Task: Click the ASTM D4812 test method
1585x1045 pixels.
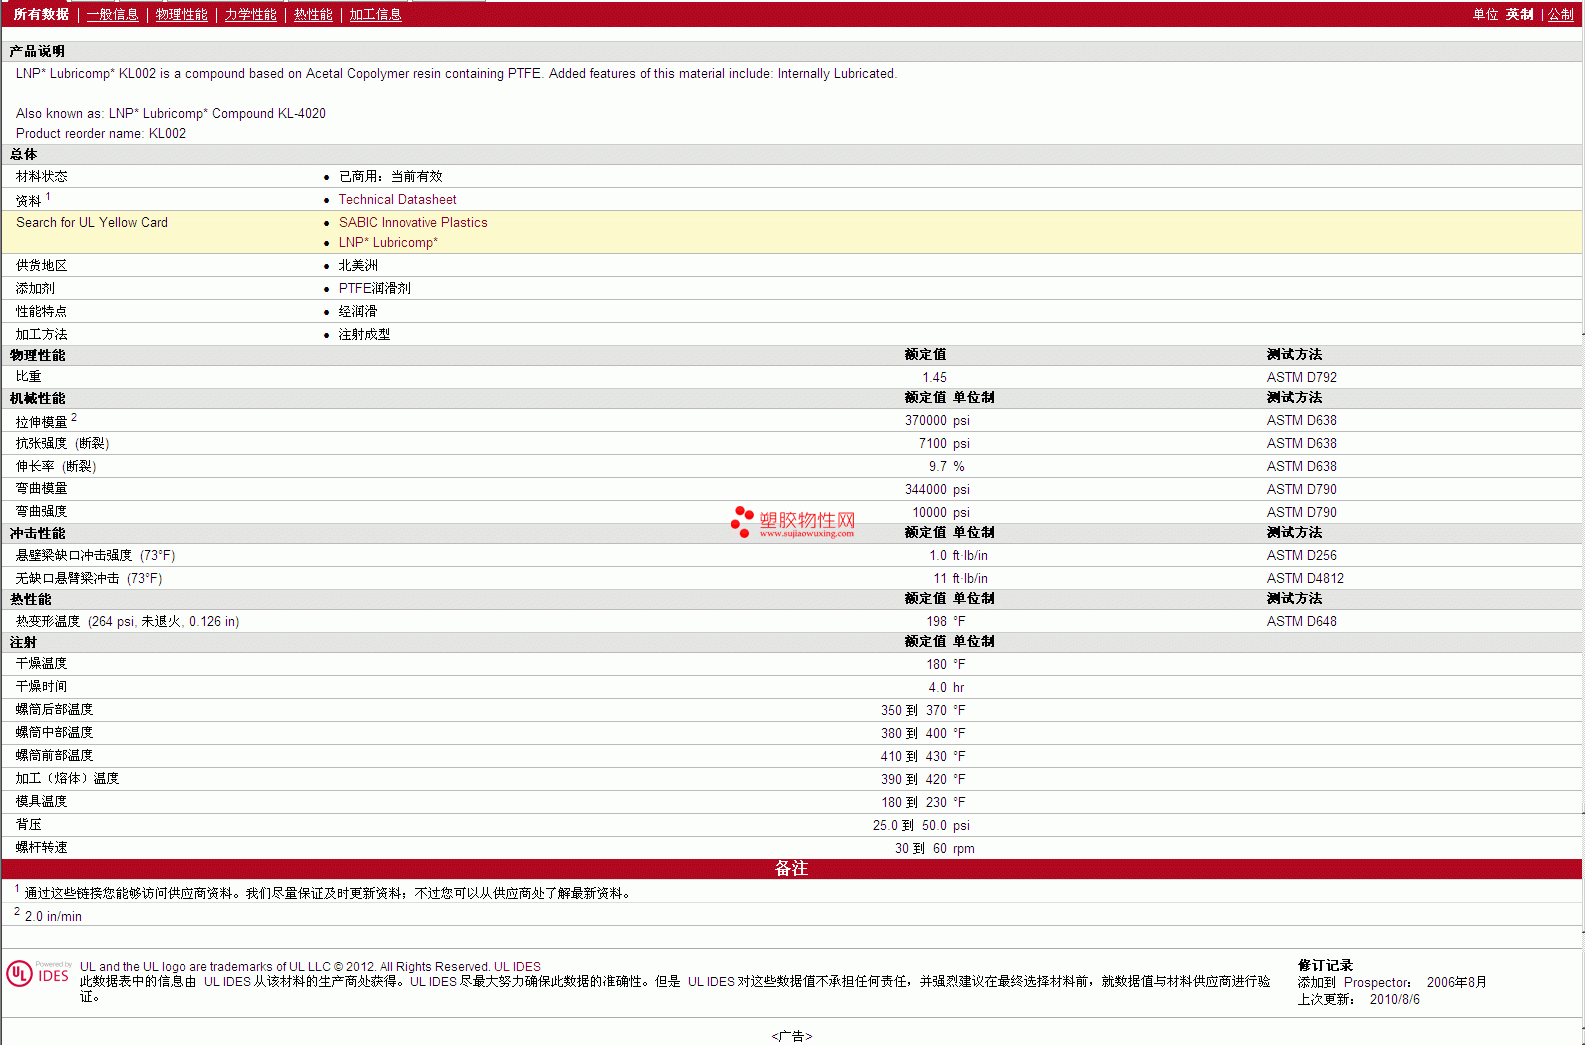Action: (1305, 578)
